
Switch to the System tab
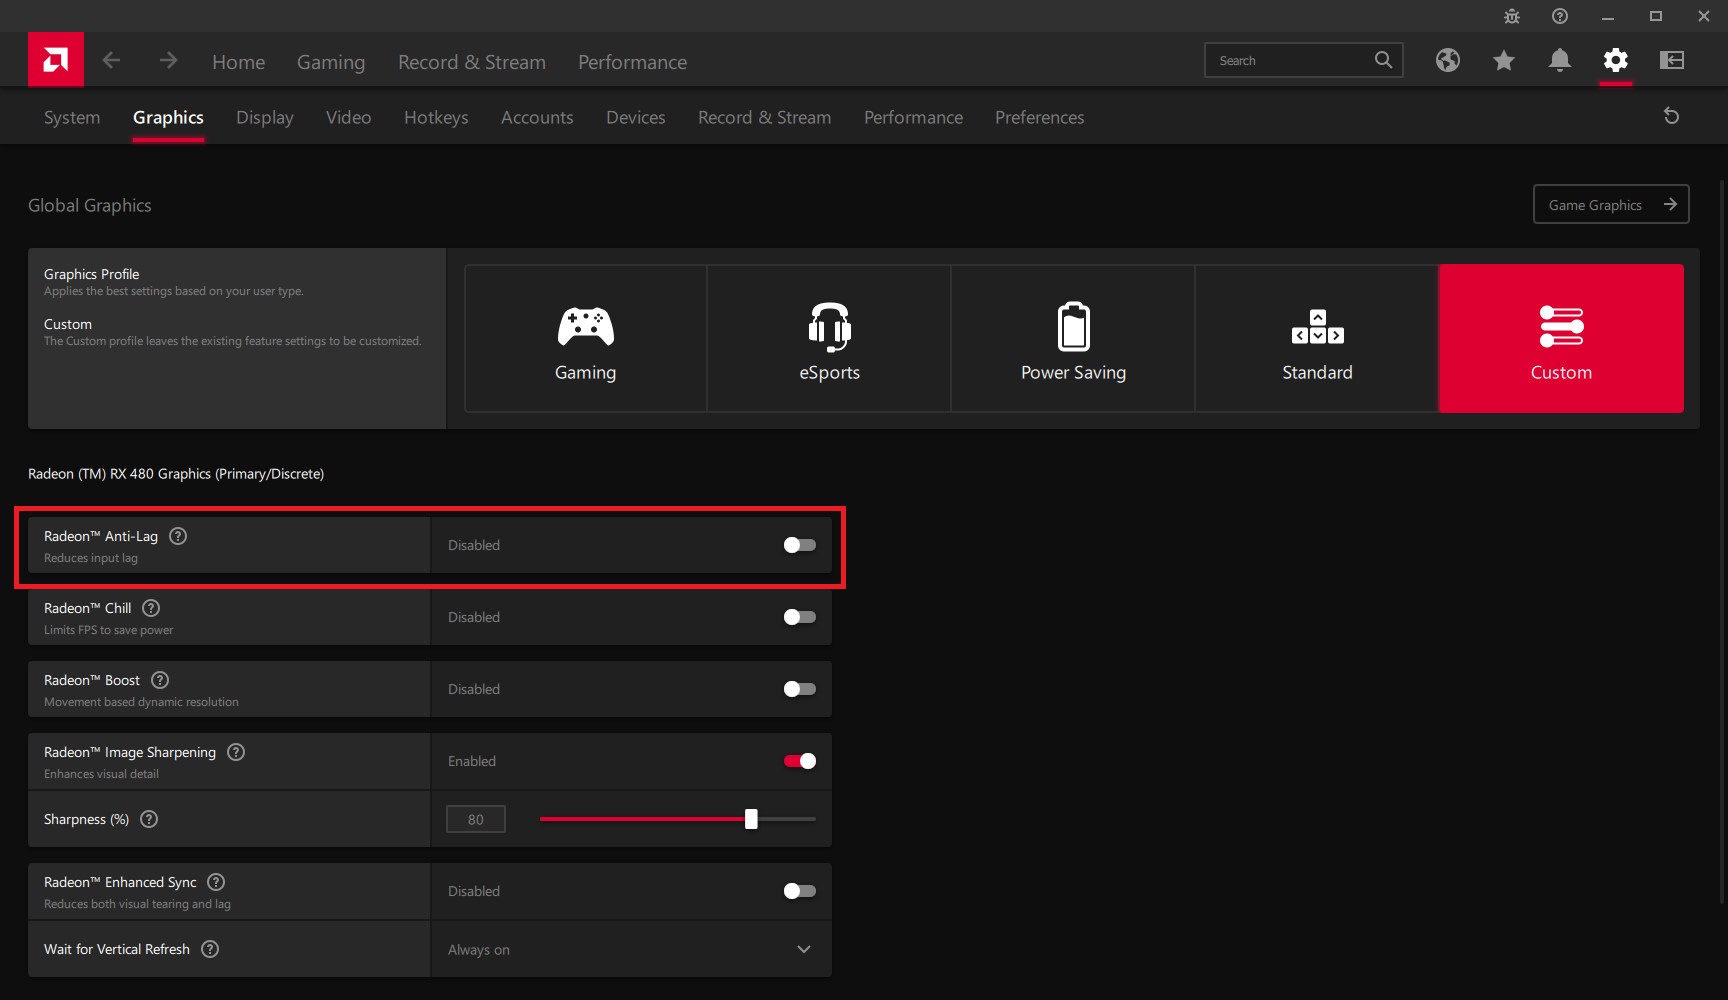72,117
